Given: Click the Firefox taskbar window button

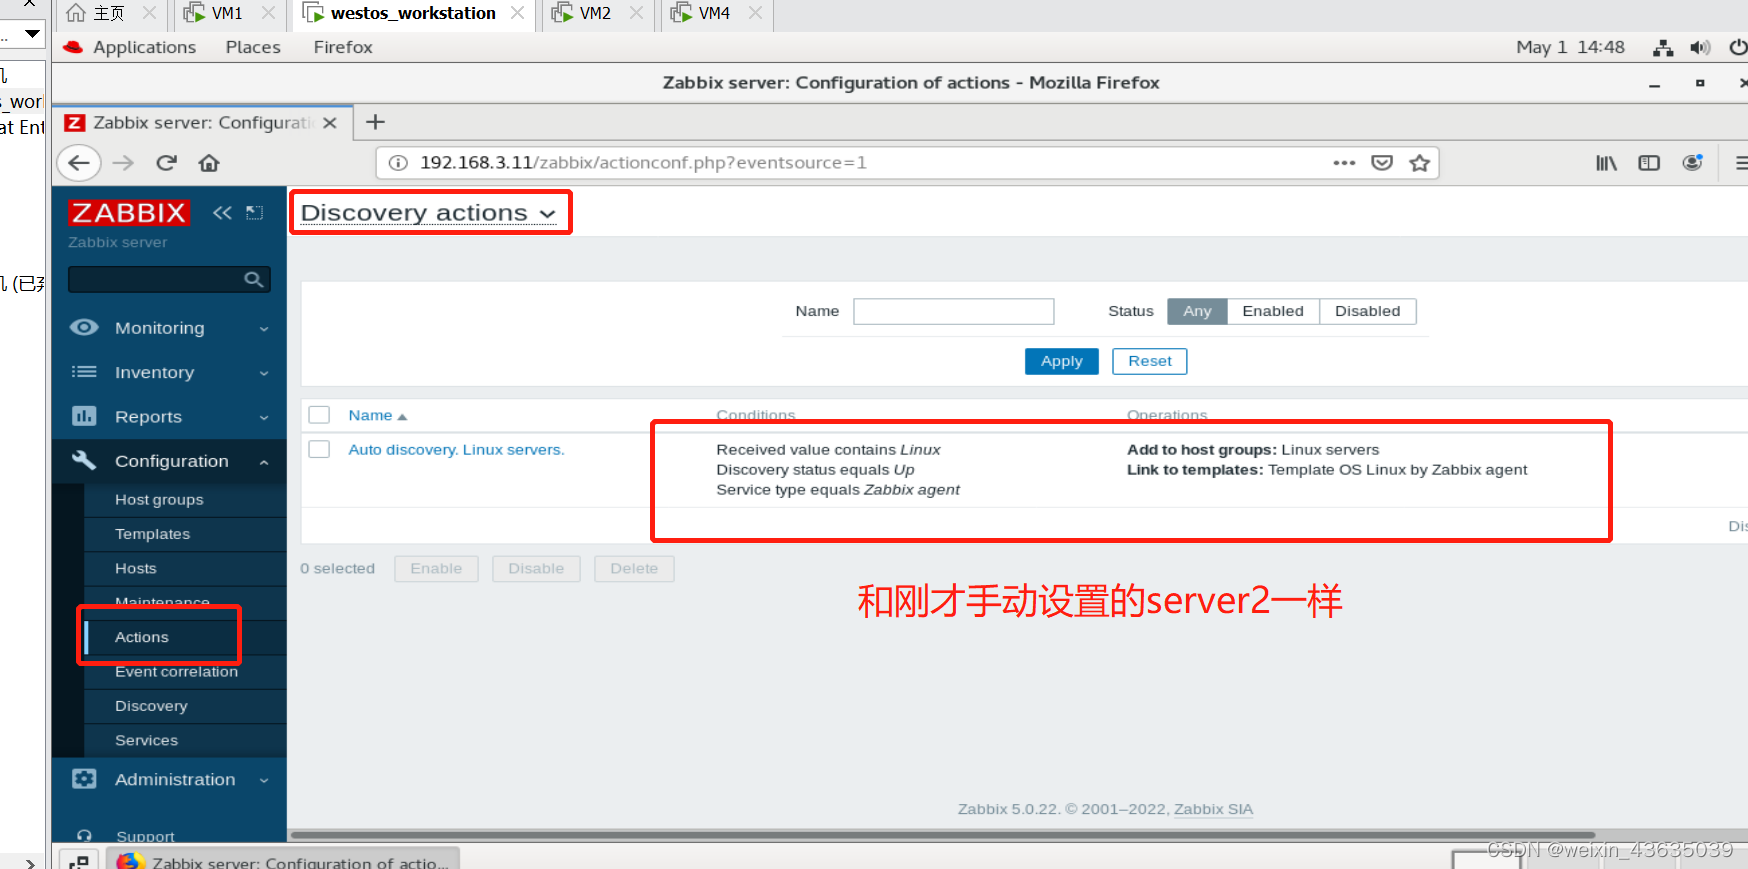Looking at the screenshot, I should [x=283, y=860].
